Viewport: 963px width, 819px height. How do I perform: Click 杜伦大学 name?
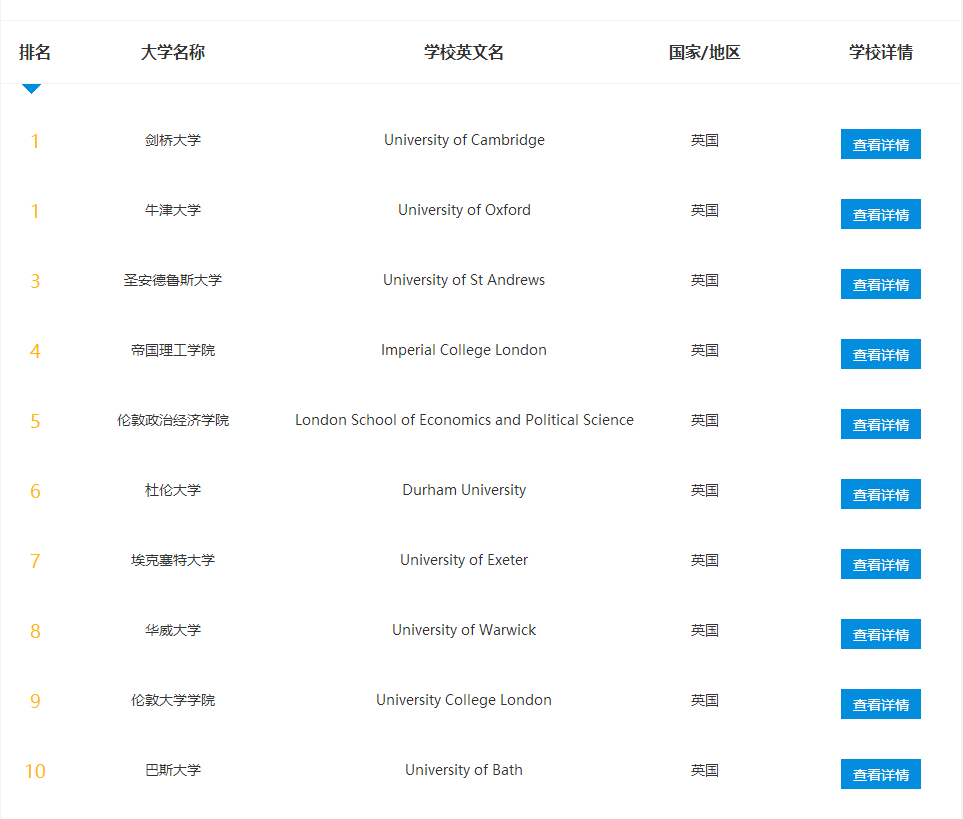point(173,491)
